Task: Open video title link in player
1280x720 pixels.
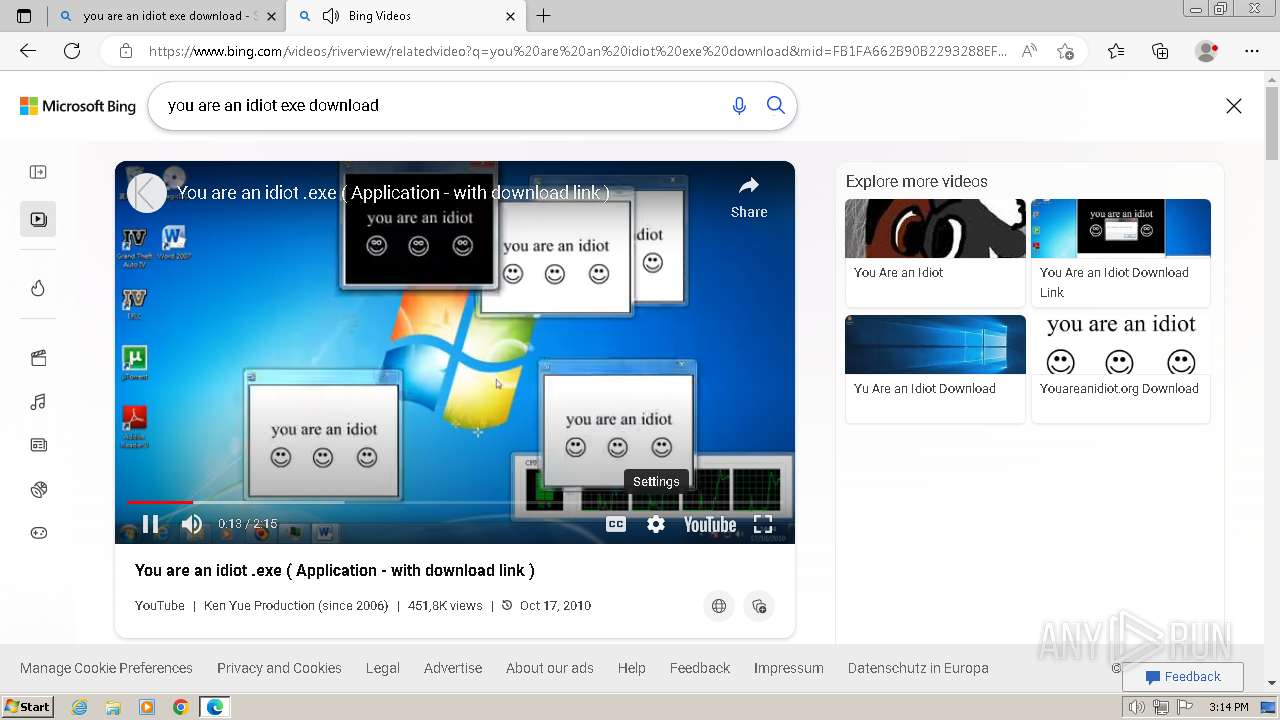Action: coord(393,193)
